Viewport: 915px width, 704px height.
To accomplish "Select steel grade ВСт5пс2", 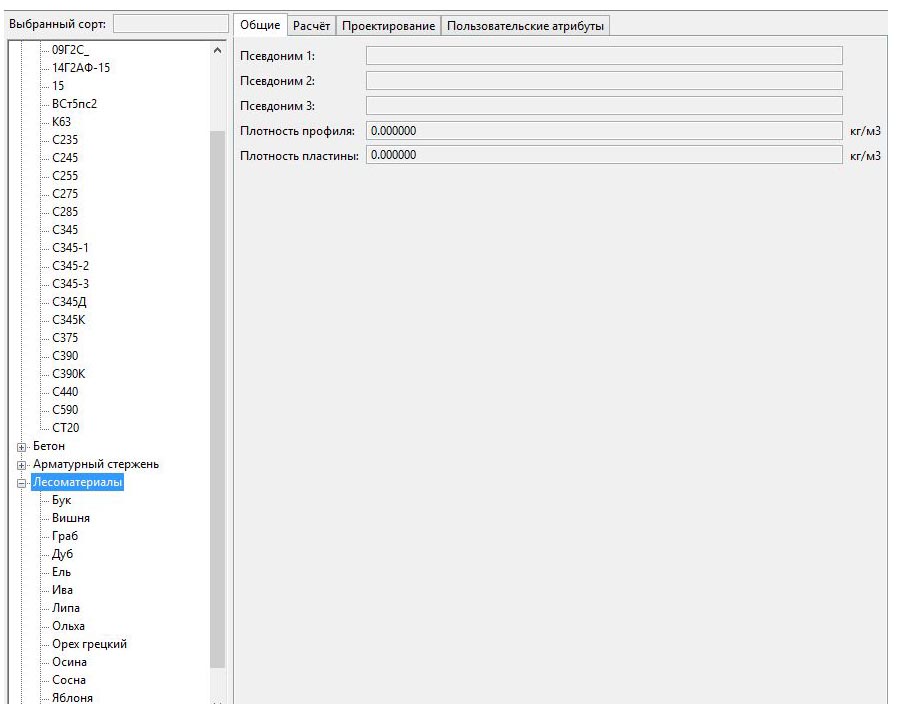I will tap(74, 104).
